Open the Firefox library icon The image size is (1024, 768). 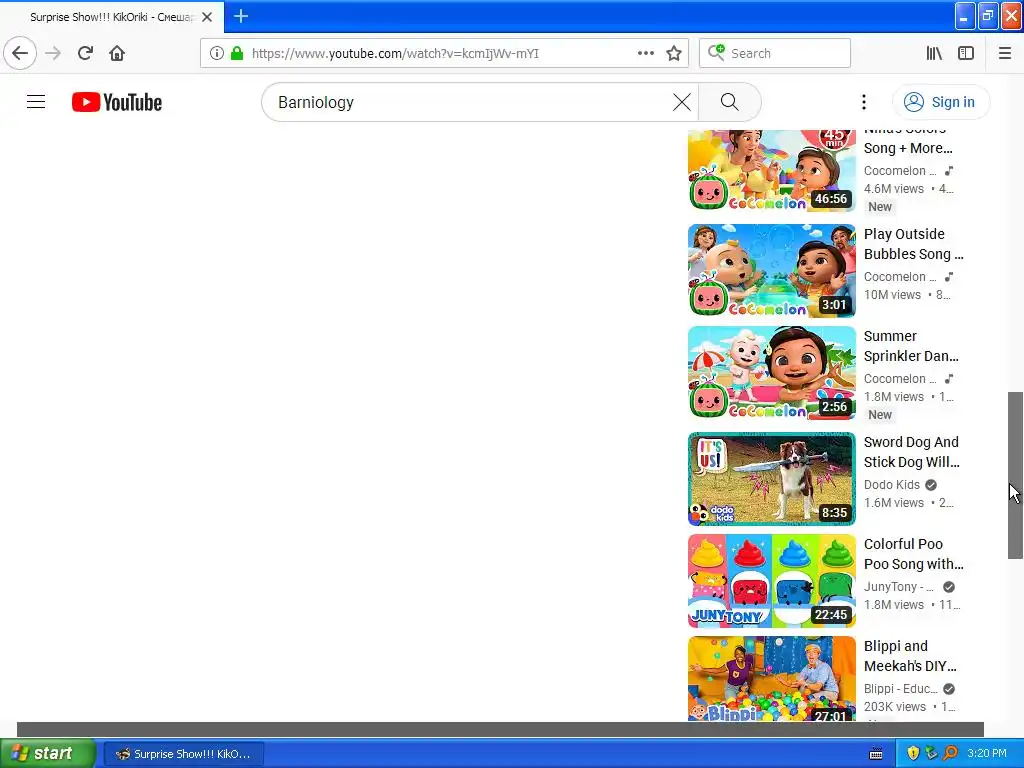pyautogui.click(x=934, y=54)
